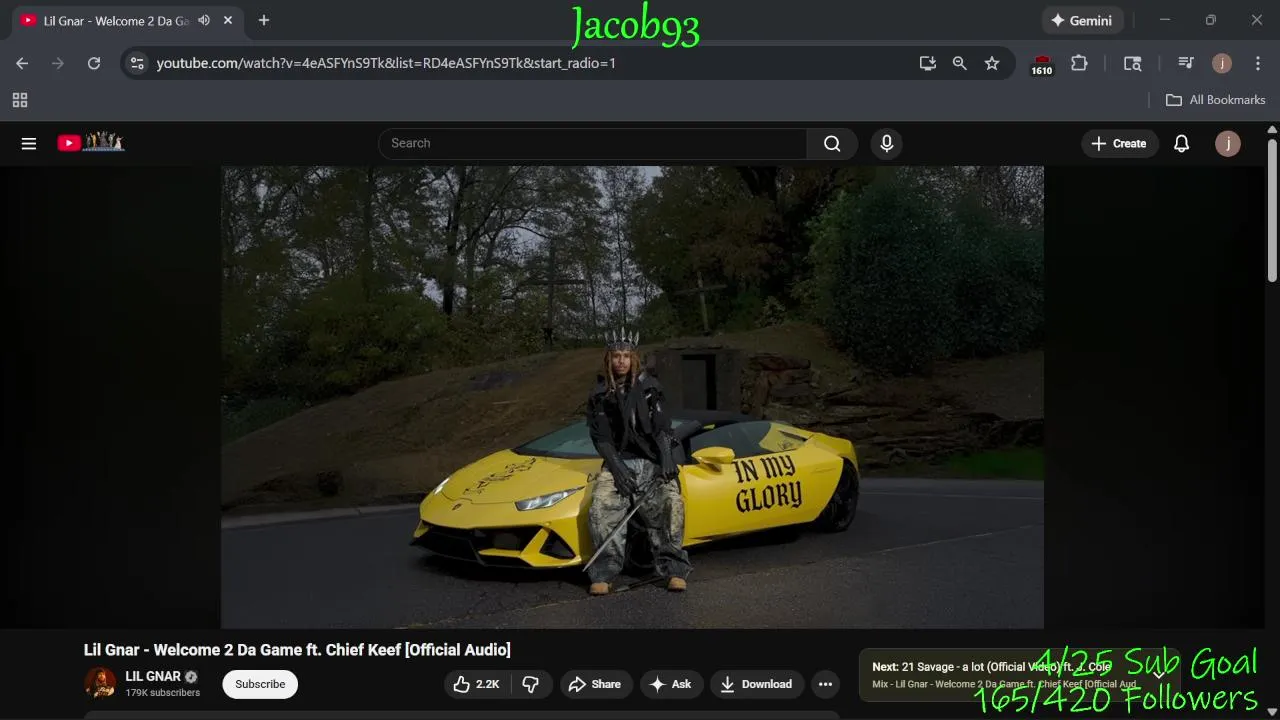The height and width of the screenshot is (720, 1280).
Task: Open the apps grid in bookmarks bar
Action: tap(20, 100)
